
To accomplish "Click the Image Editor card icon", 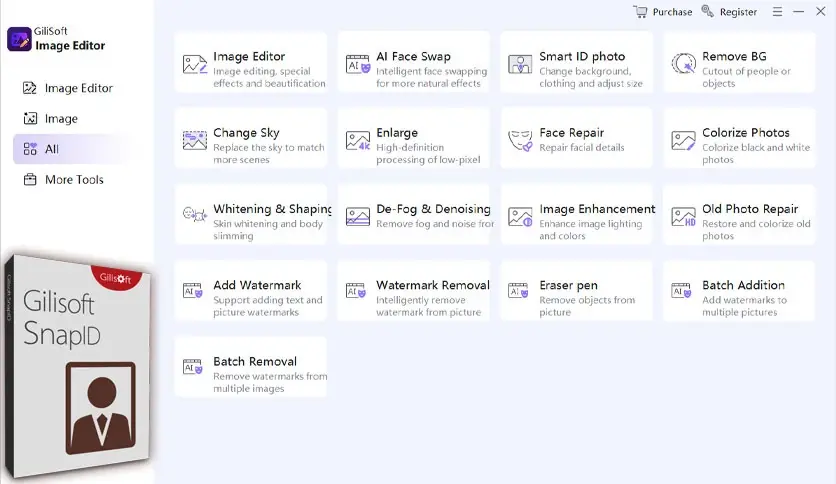I will point(195,64).
